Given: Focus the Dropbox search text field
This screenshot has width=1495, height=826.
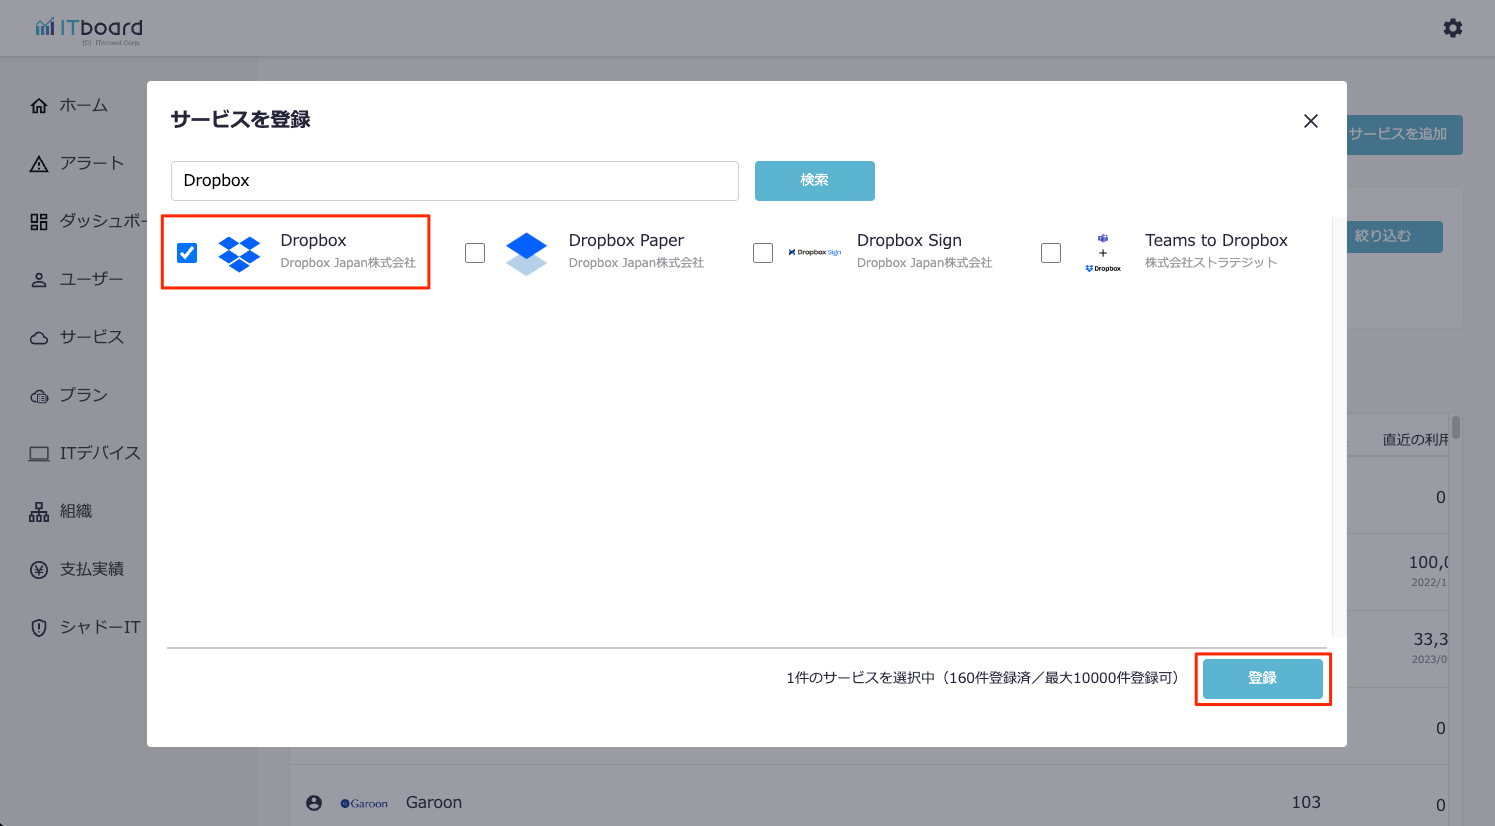Looking at the screenshot, I should [x=455, y=181].
